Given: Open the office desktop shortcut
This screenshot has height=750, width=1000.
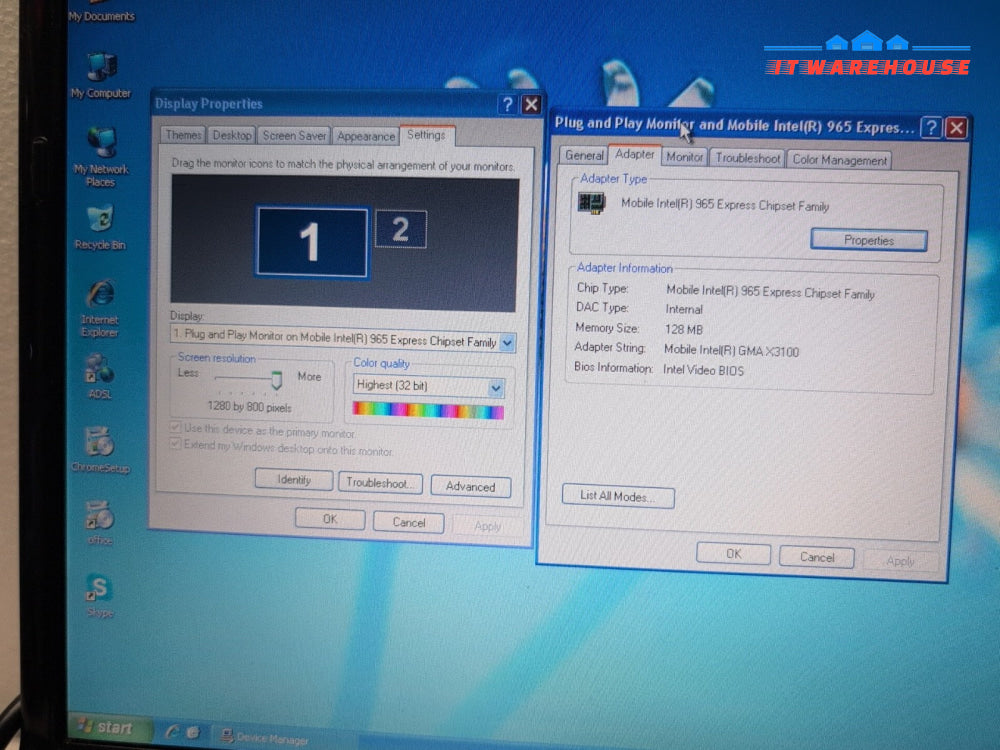Looking at the screenshot, I should (100, 523).
